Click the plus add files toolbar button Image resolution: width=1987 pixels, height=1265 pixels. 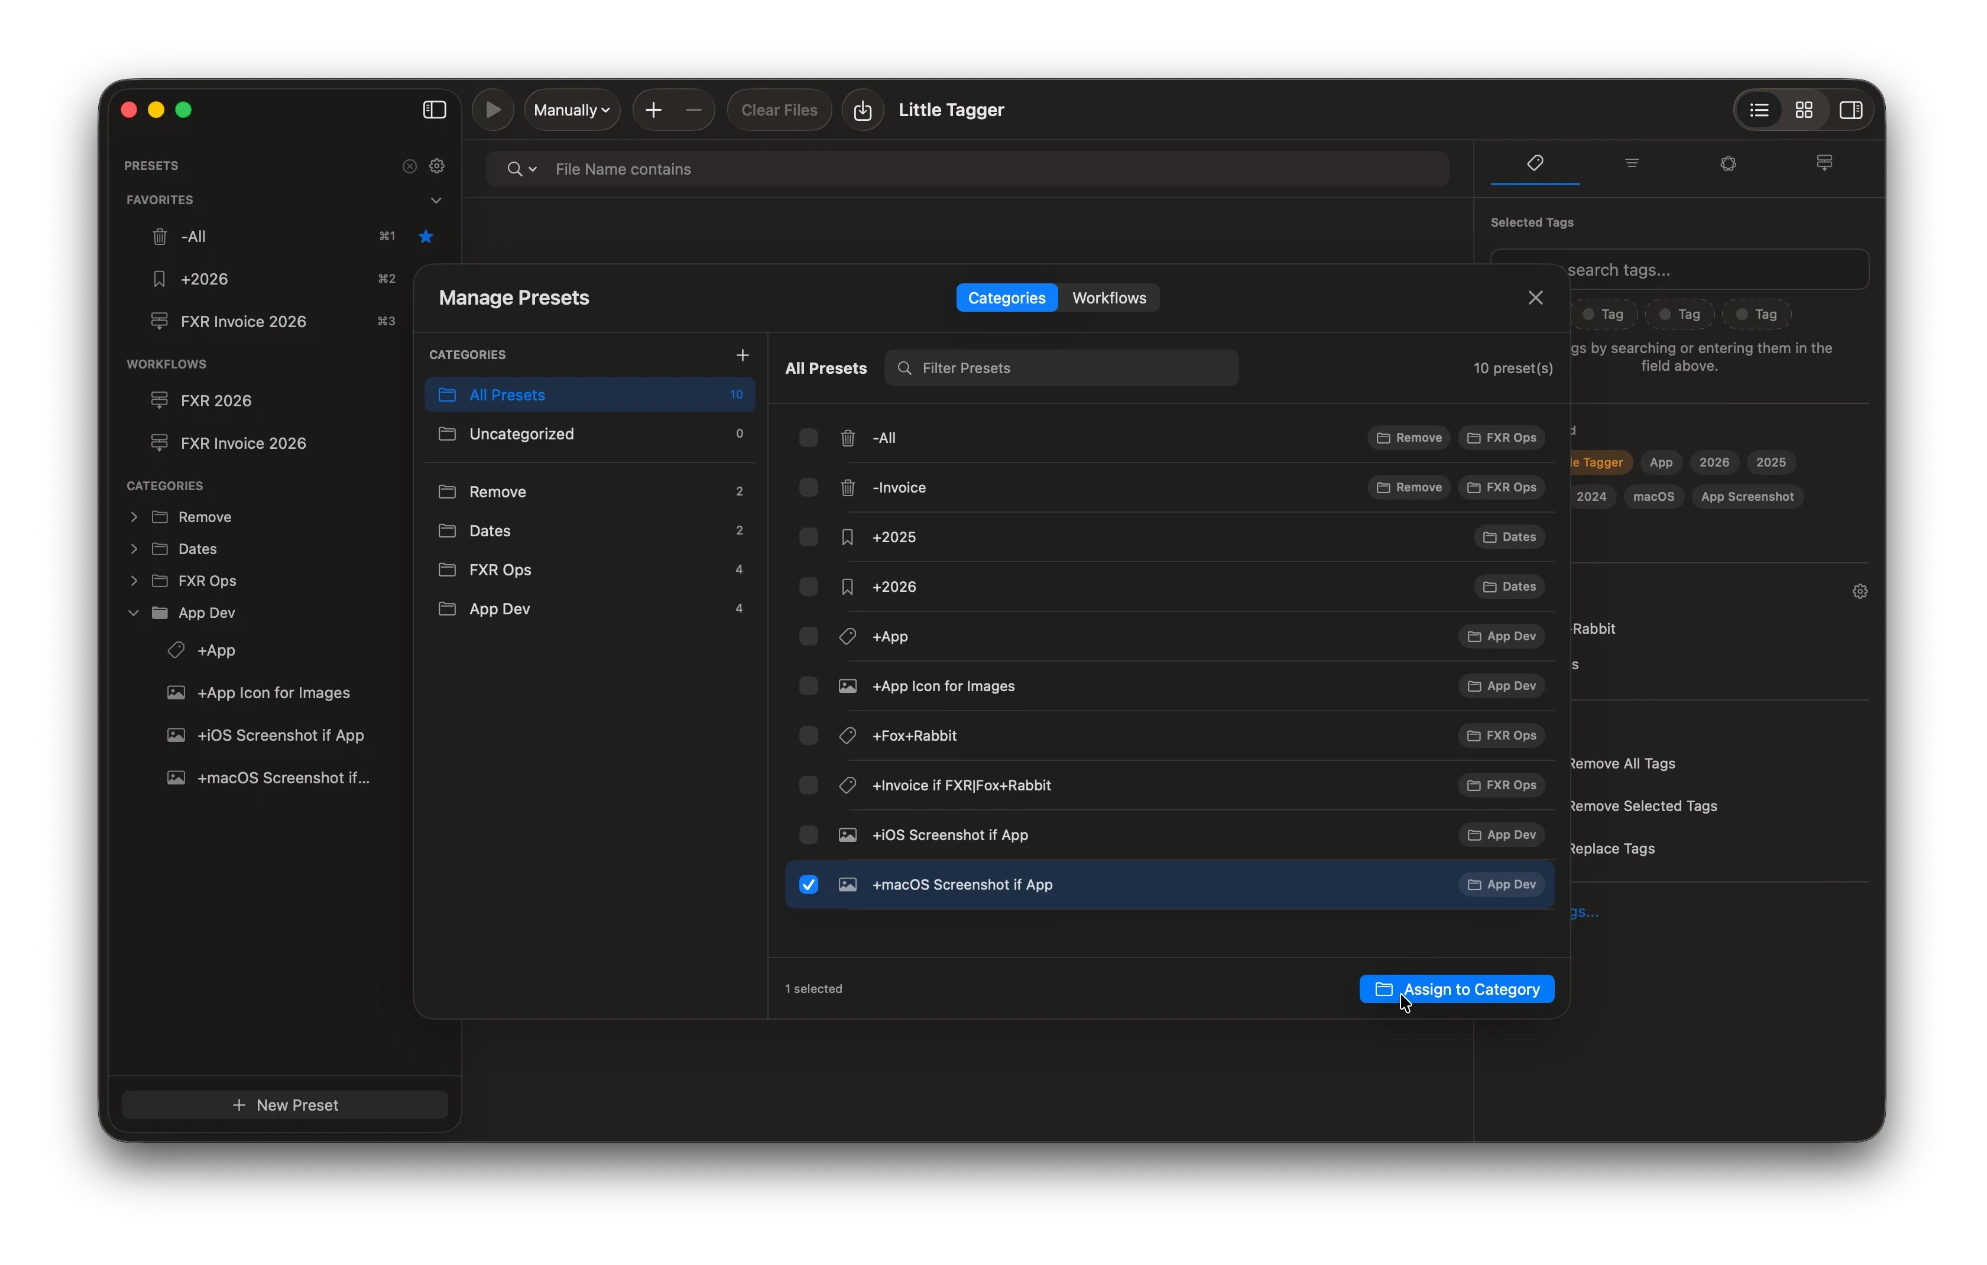tap(654, 110)
